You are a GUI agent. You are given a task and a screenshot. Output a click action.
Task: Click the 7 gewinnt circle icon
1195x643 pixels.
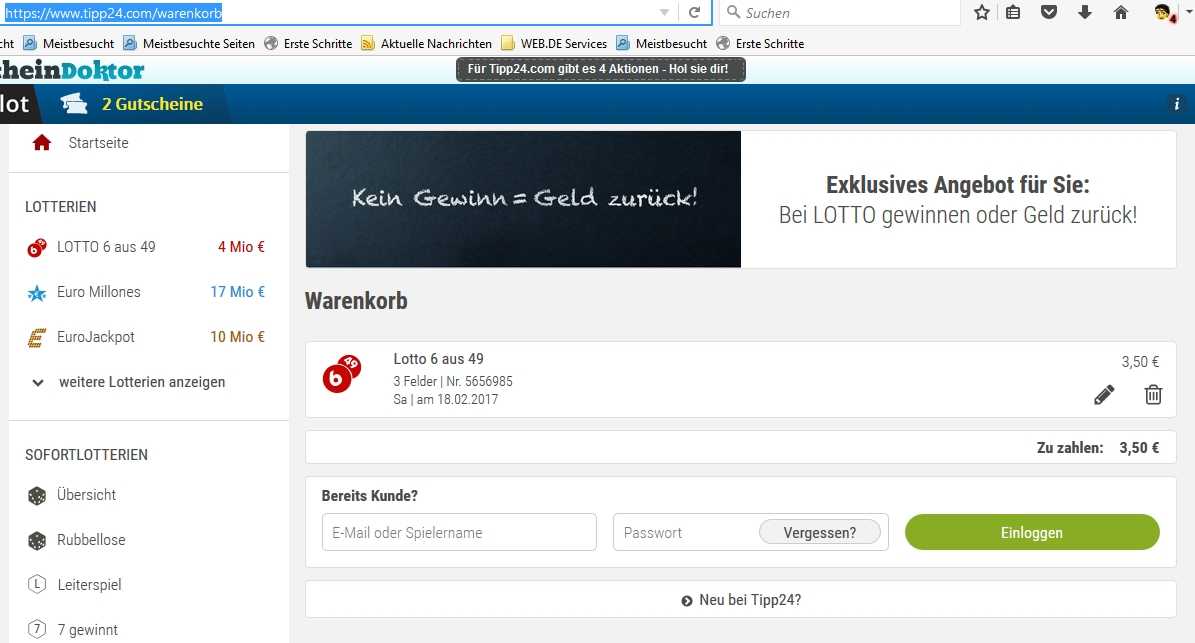(x=37, y=629)
